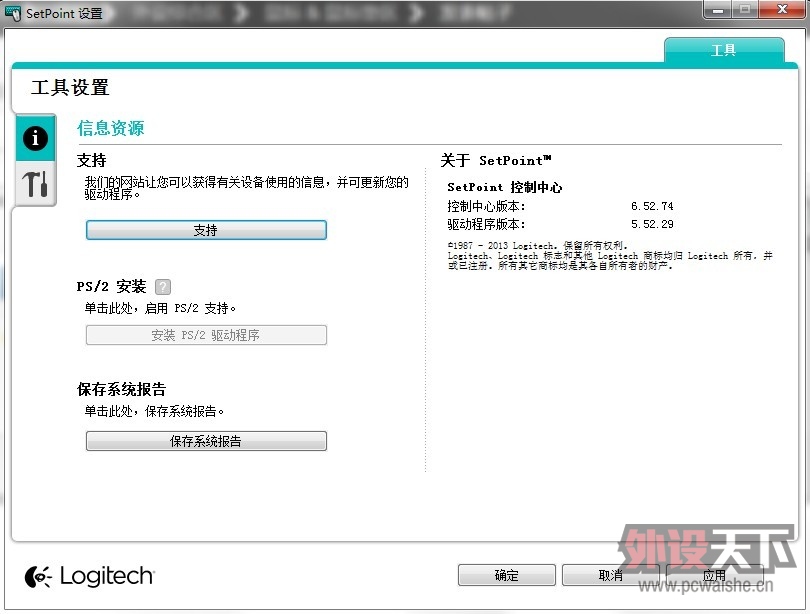This screenshot has height=614, width=810.
Task: Click driver version value 5.52.29
Action: (x=652, y=224)
